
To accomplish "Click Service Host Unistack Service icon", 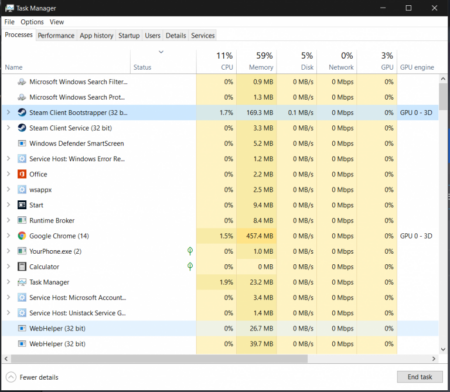I will click(22, 313).
